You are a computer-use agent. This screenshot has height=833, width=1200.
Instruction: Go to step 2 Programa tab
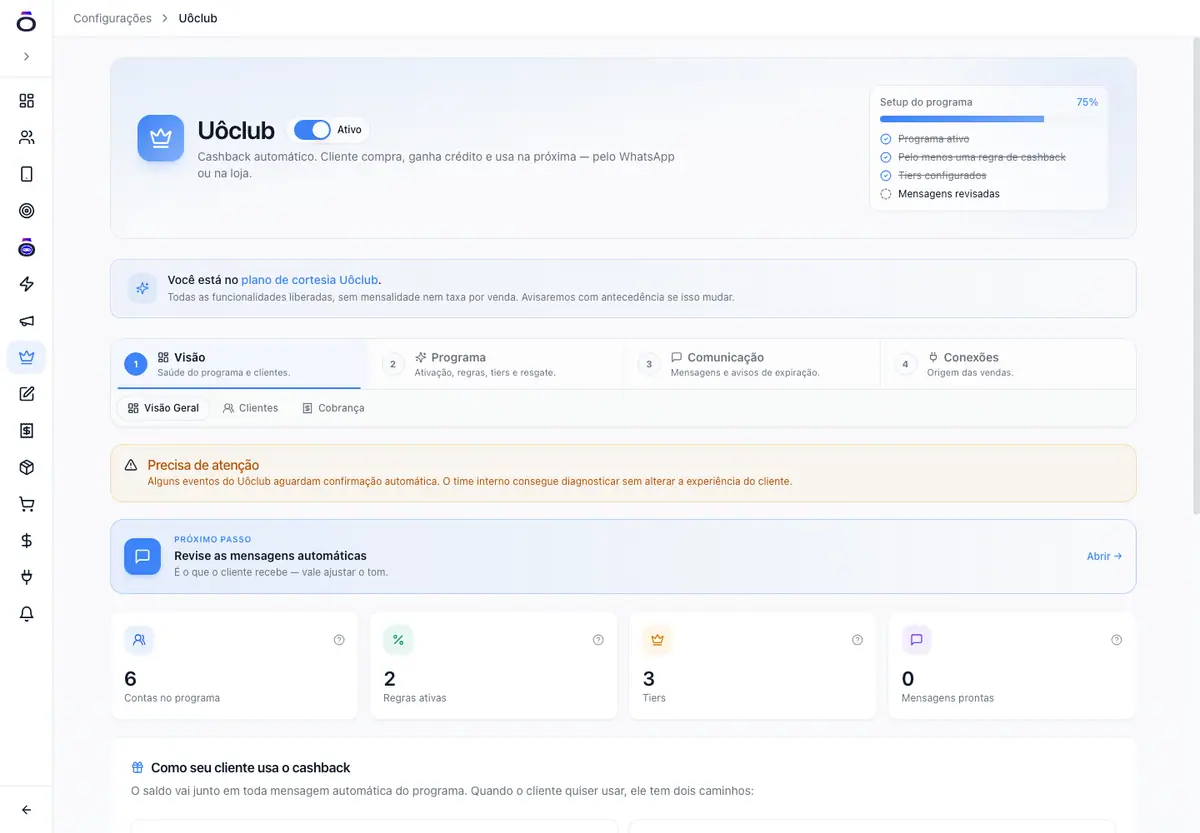tap(495, 364)
